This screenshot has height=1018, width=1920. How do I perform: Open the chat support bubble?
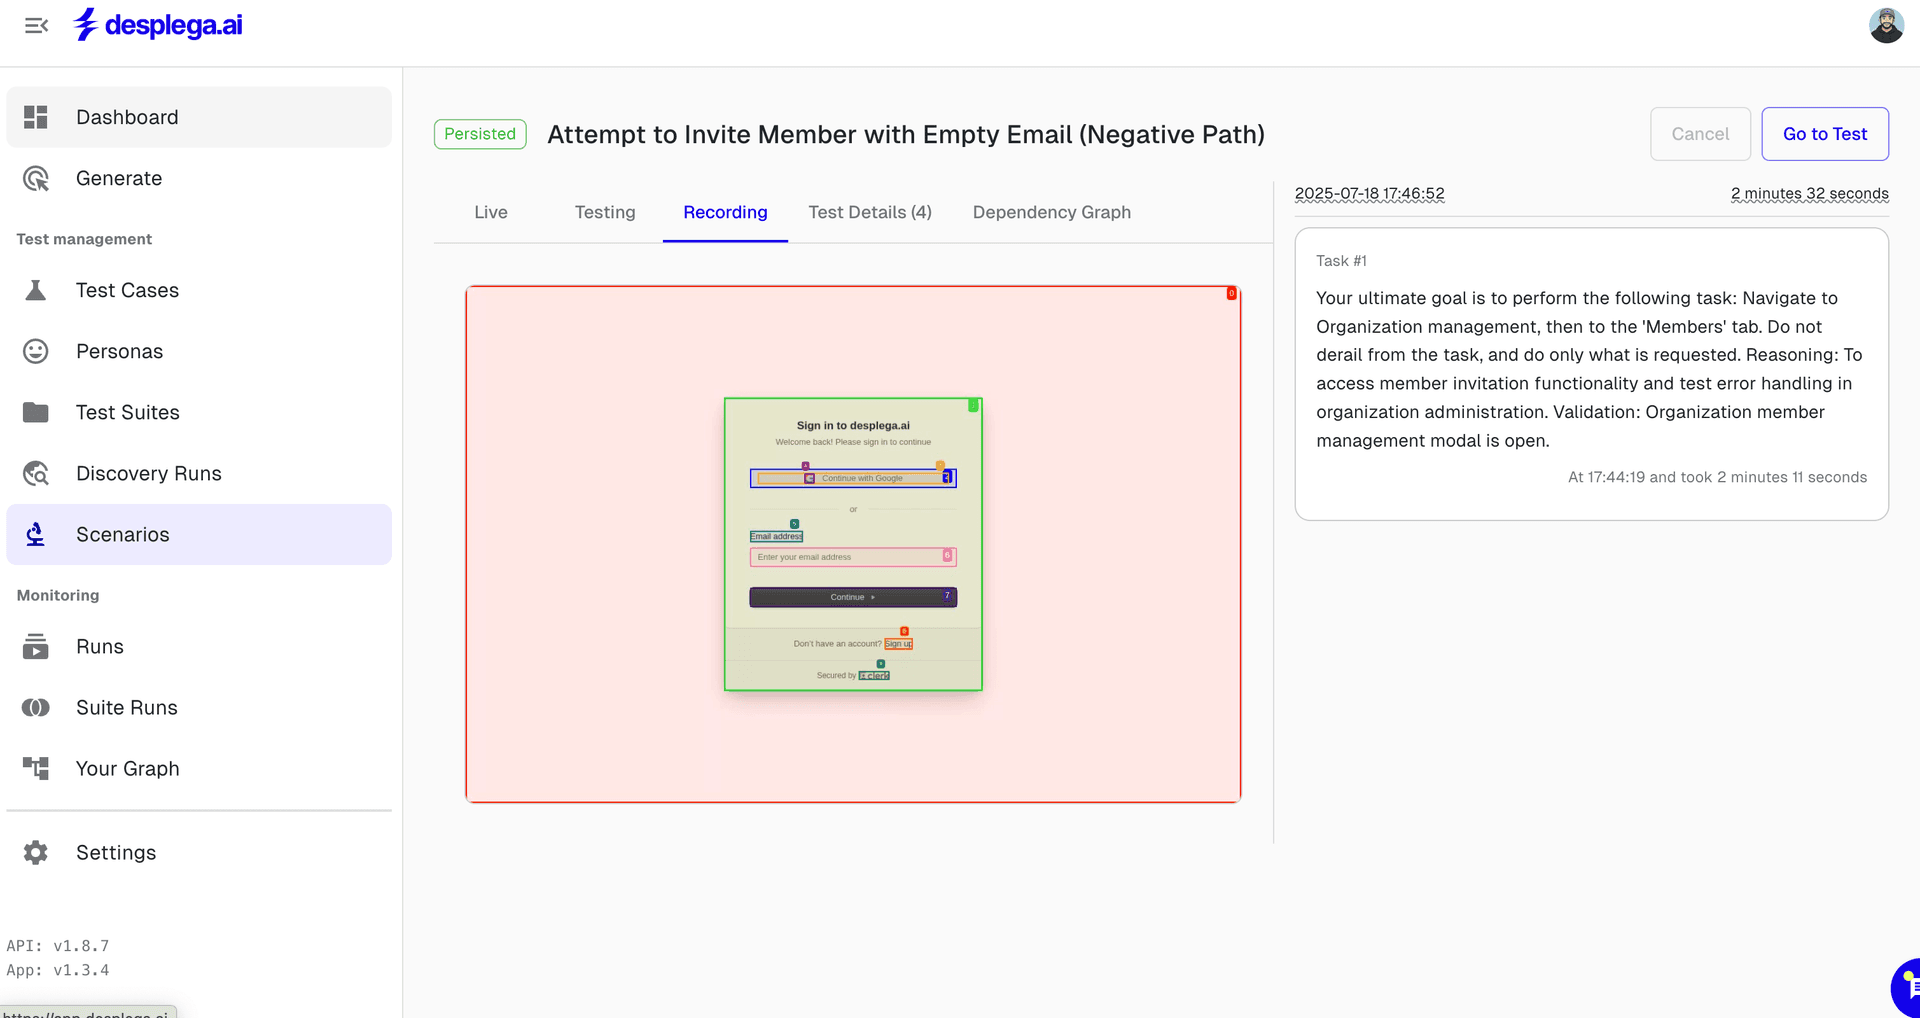[x=1908, y=988]
